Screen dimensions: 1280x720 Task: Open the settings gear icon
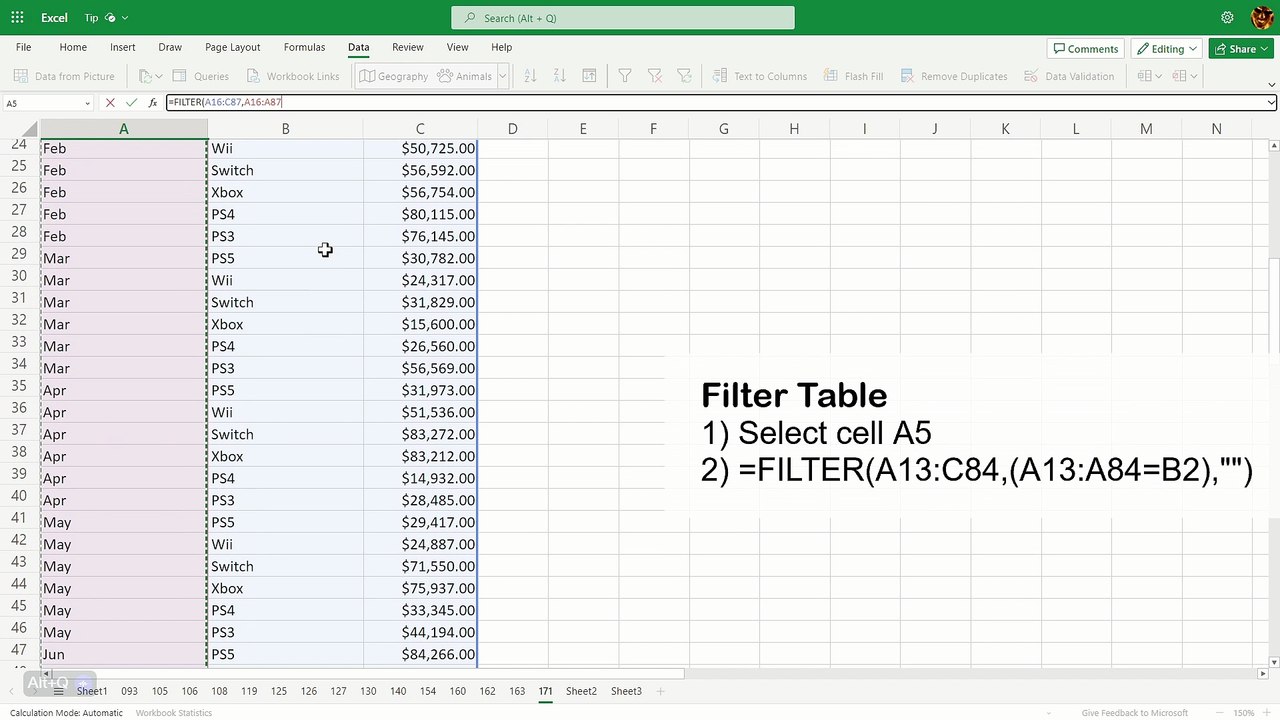pos(1227,18)
